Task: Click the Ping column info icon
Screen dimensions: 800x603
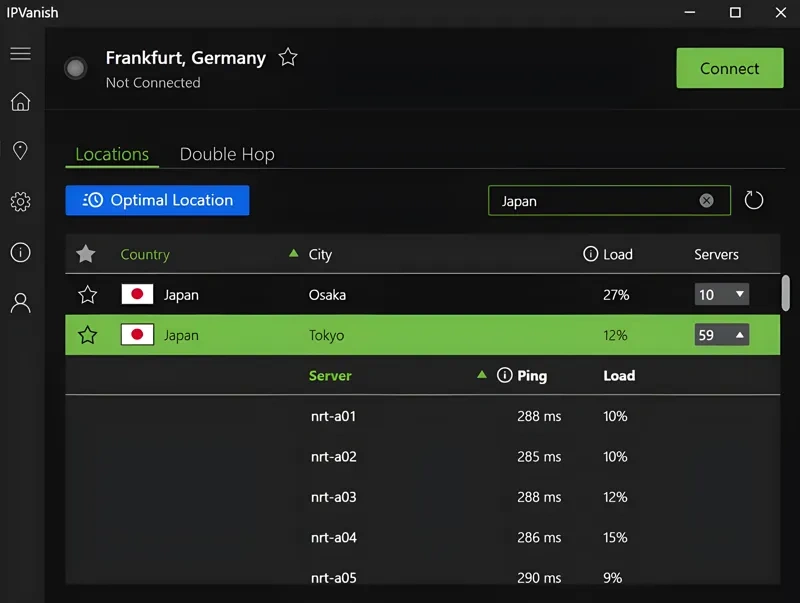Action: click(505, 375)
